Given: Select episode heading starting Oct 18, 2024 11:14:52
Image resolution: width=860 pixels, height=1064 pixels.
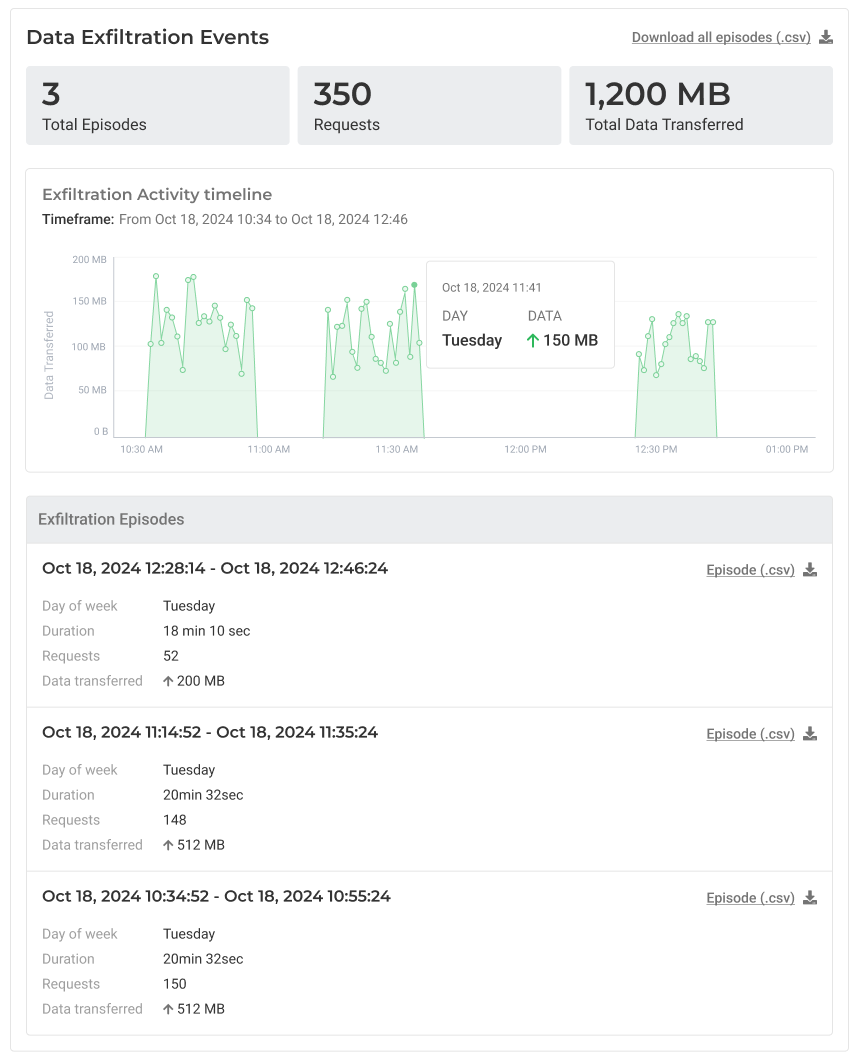Looking at the screenshot, I should pos(210,732).
